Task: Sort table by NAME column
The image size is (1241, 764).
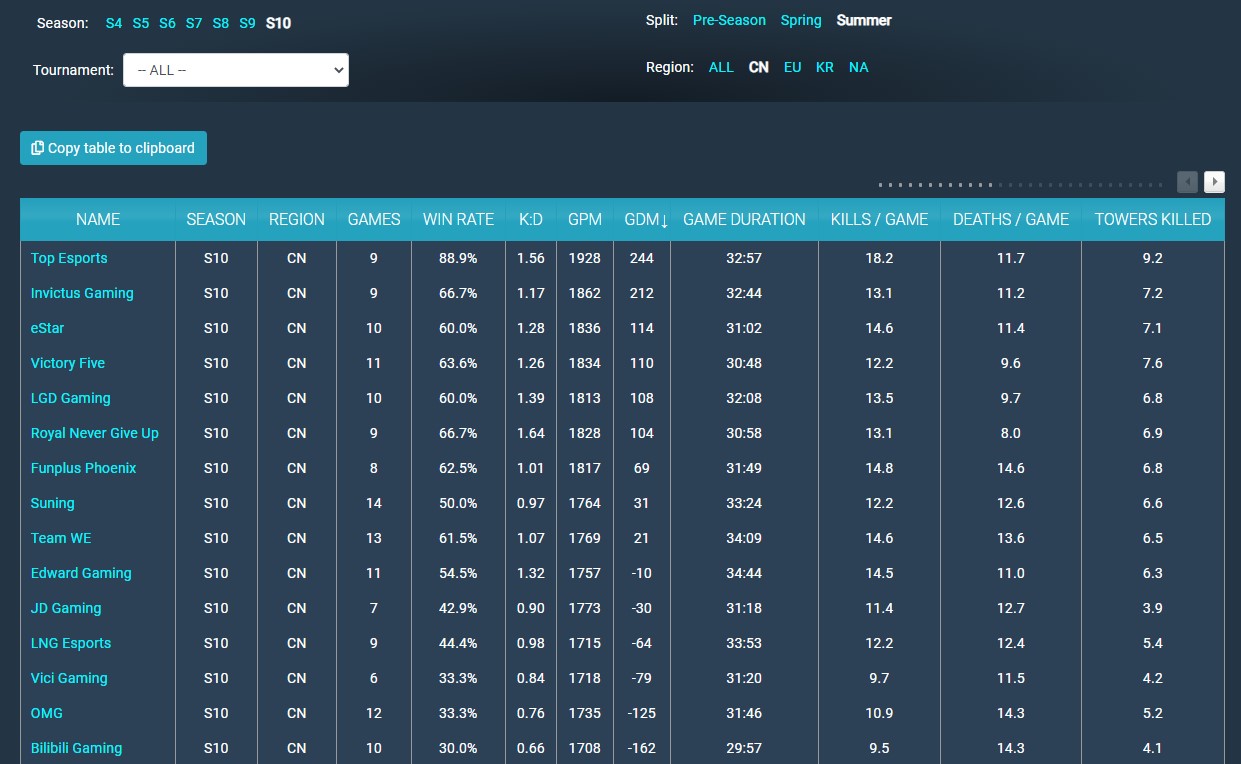Action: [98, 219]
